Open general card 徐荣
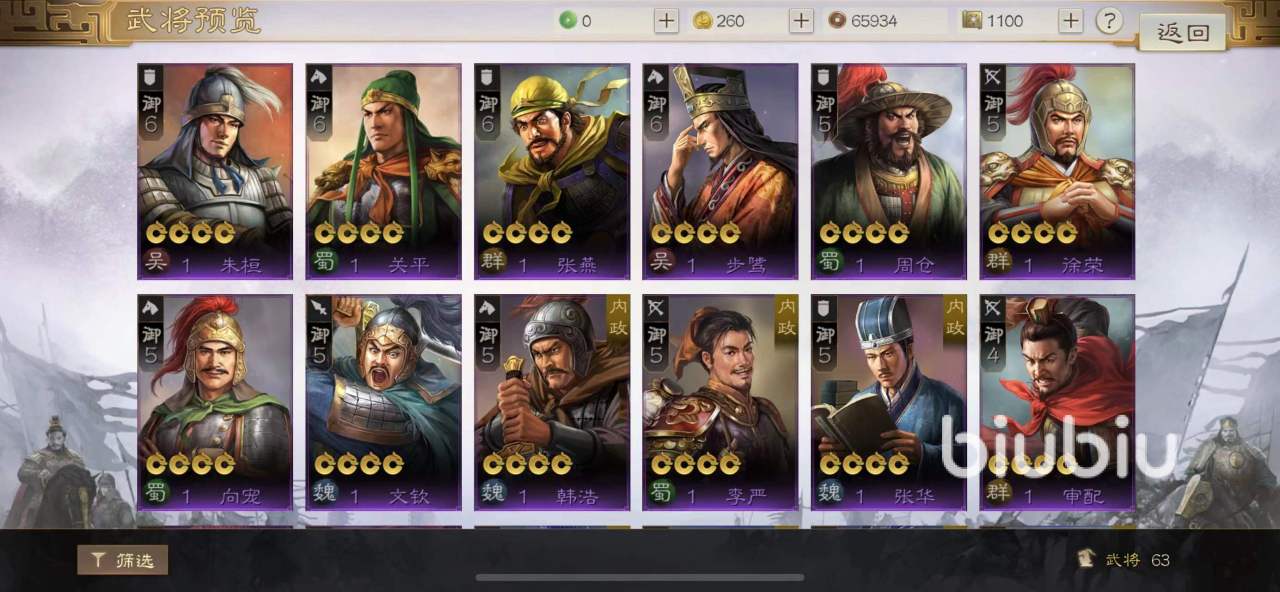This screenshot has width=1280, height=592. click(1058, 172)
